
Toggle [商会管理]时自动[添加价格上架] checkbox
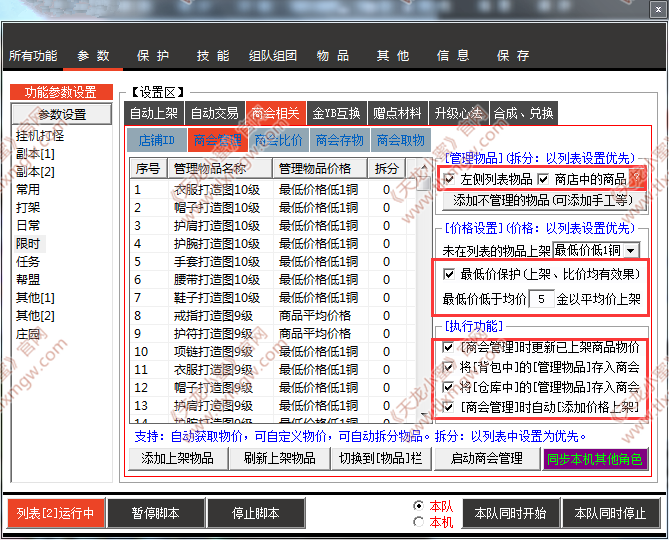[448, 407]
